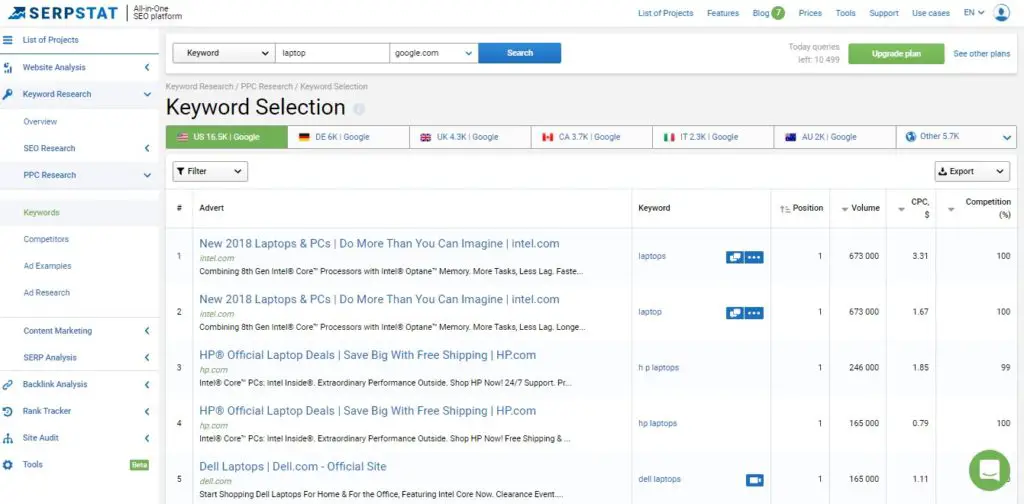
Task: Open Ad Examples in the sidebar
Action: pos(47,266)
